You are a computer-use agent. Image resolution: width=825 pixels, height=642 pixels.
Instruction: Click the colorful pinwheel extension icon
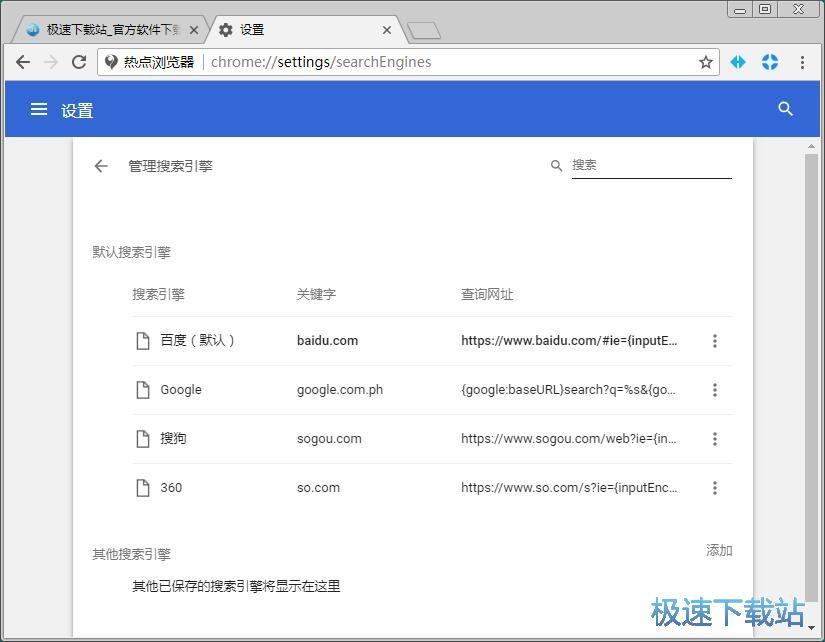[x=770, y=61]
